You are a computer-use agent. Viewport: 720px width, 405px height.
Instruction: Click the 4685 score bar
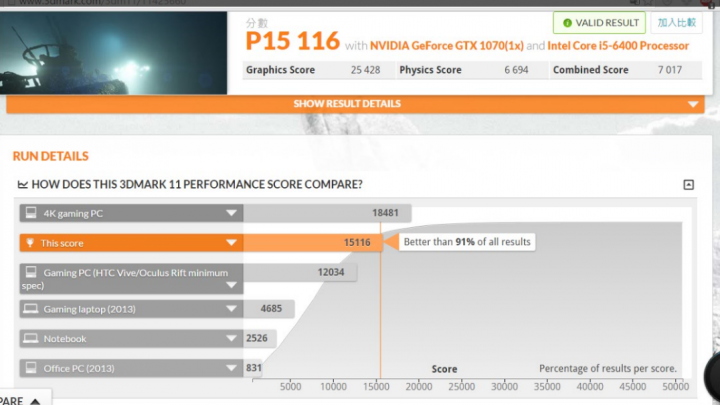(x=269, y=309)
